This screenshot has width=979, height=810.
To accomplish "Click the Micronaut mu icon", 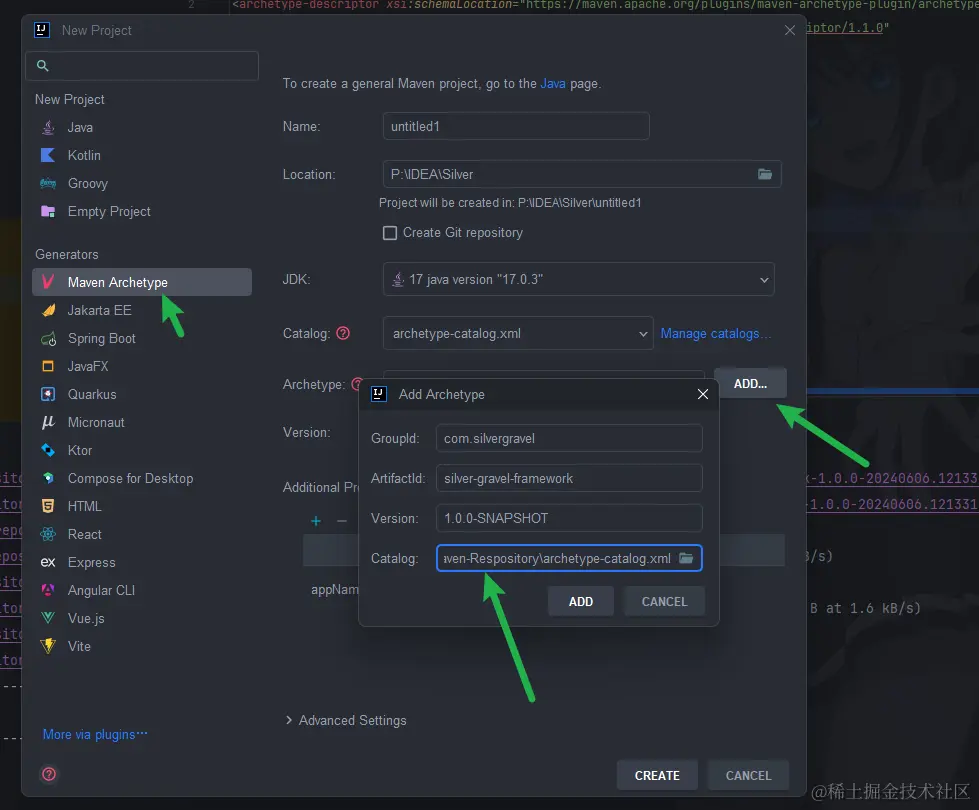I will [48, 423].
